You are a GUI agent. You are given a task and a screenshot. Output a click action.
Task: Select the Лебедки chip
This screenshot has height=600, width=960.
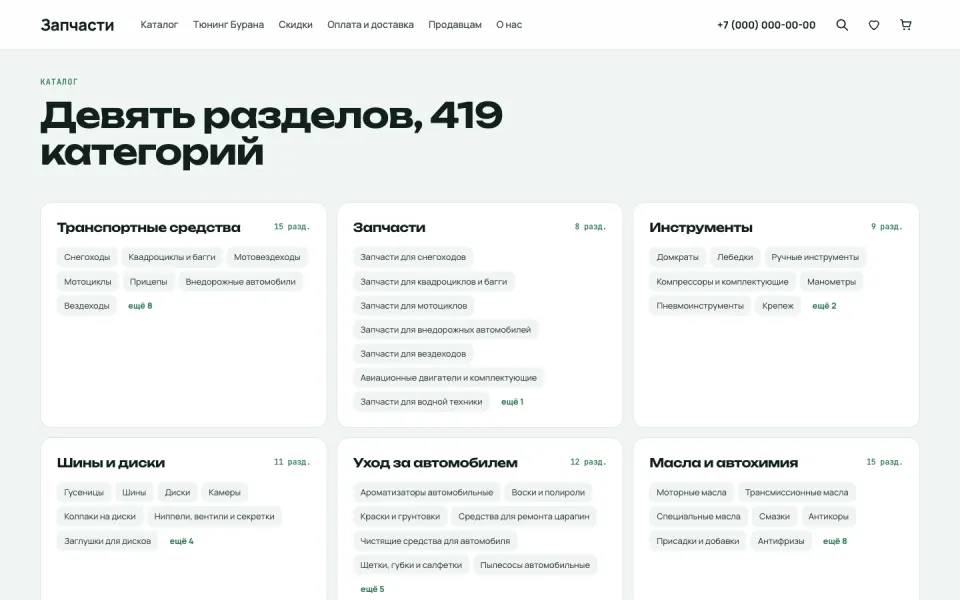(x=735, y=257)
